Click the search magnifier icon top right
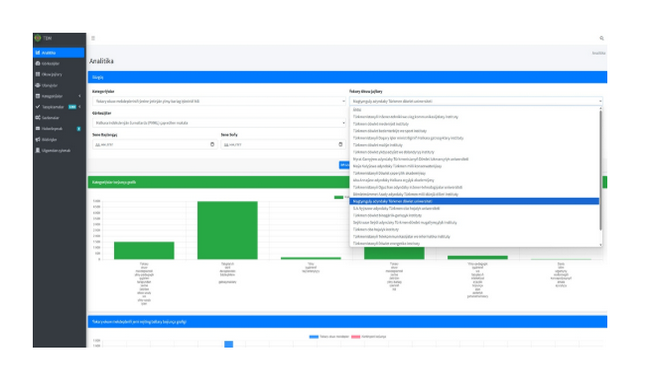Screen dimensions: 650x388 click(601, 38)
